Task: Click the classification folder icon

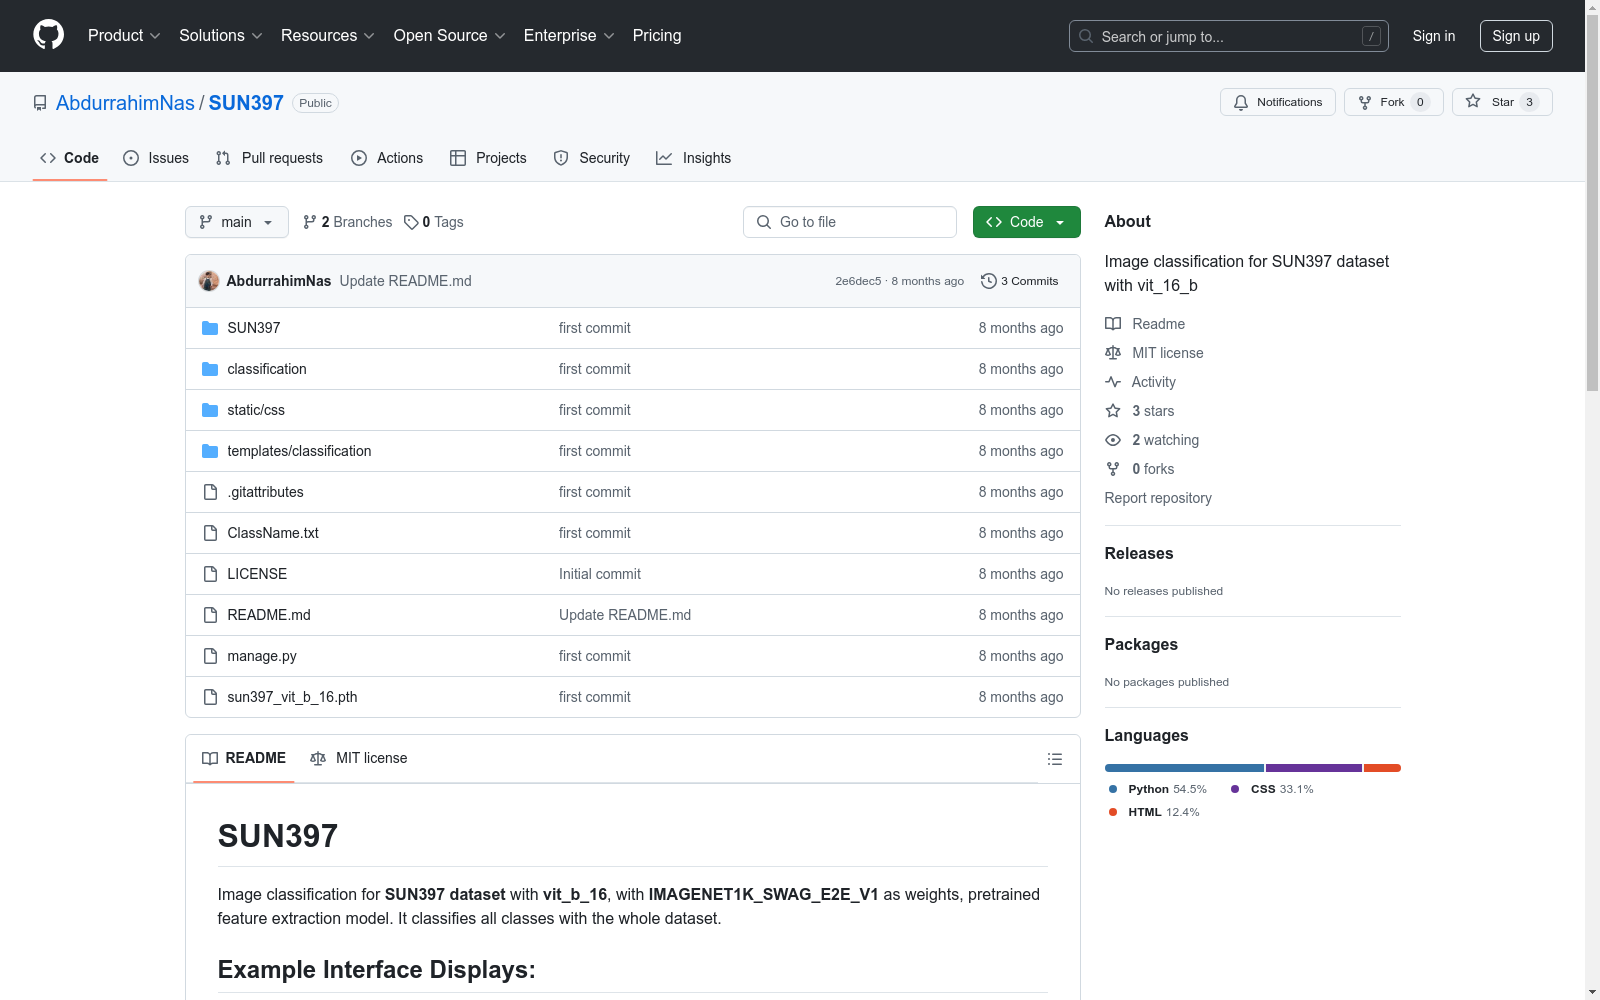Action: point(210,369)
